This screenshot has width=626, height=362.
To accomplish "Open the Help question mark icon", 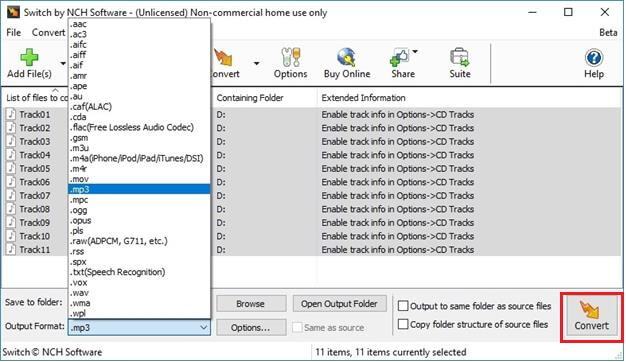I will (x=594, y=58).
